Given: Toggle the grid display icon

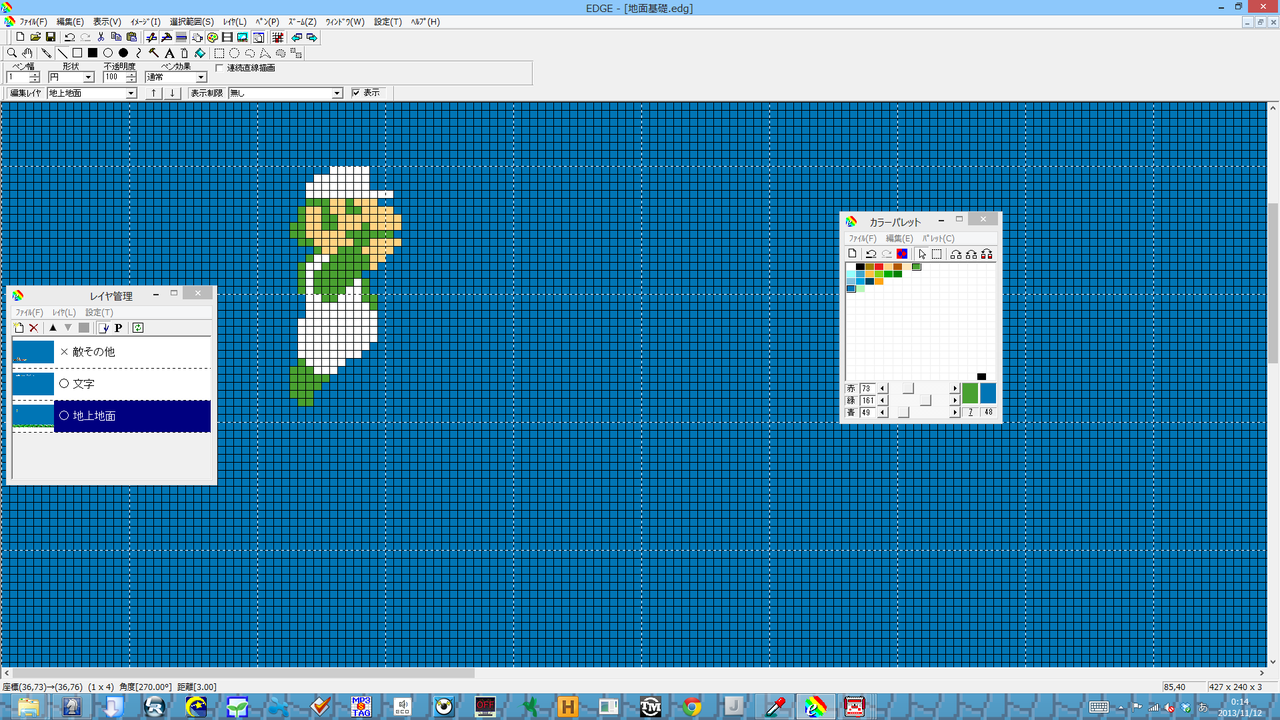Looking at the screenshot, I should point(277,37).
